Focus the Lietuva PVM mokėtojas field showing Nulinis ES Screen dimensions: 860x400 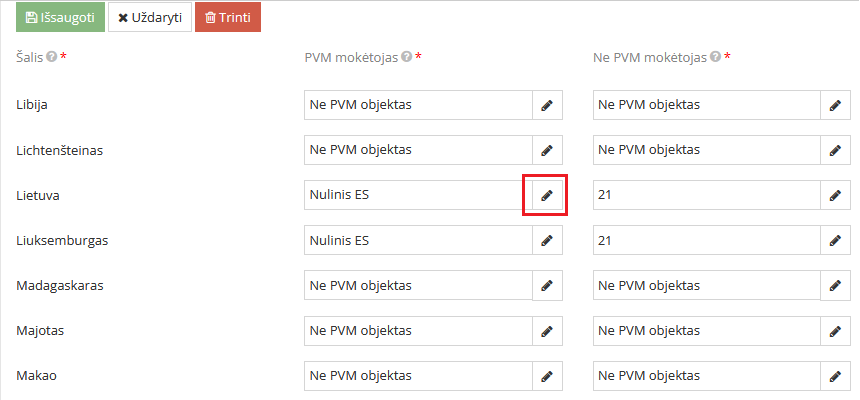point(418,195)
